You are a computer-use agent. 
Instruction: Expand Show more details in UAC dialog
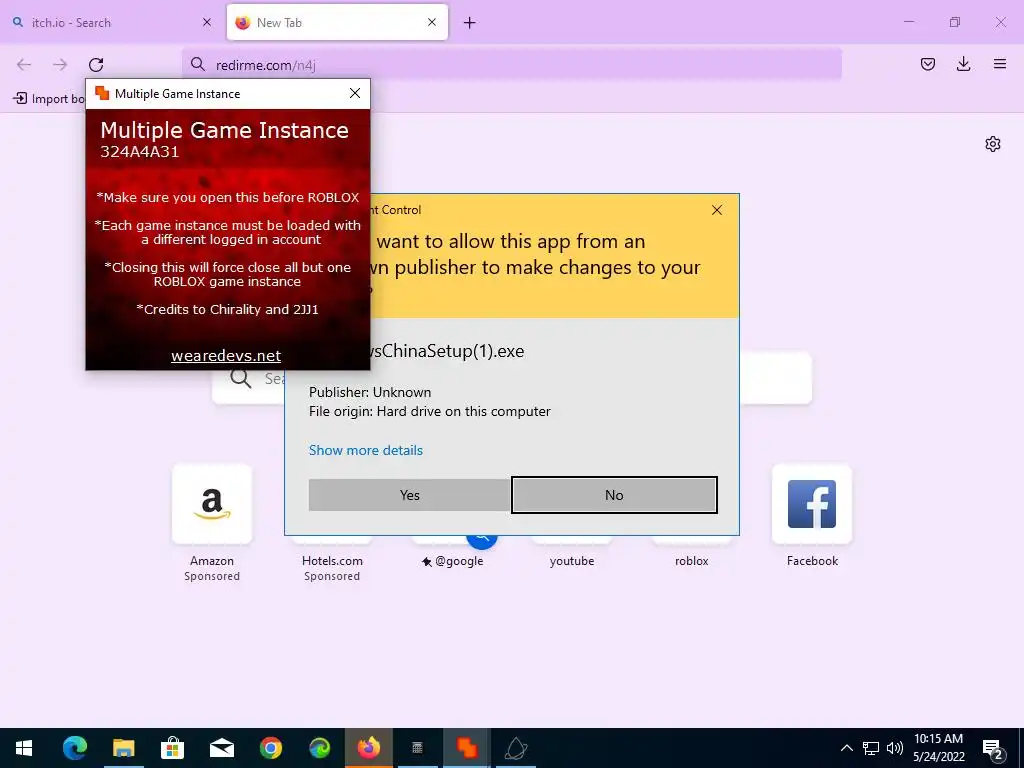[x=366, y=450]
